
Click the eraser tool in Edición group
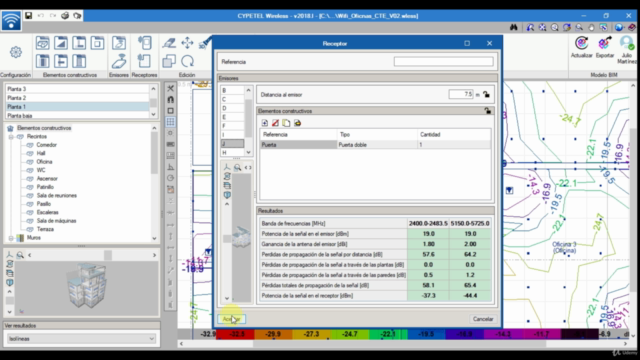click(x=169, y=43)
